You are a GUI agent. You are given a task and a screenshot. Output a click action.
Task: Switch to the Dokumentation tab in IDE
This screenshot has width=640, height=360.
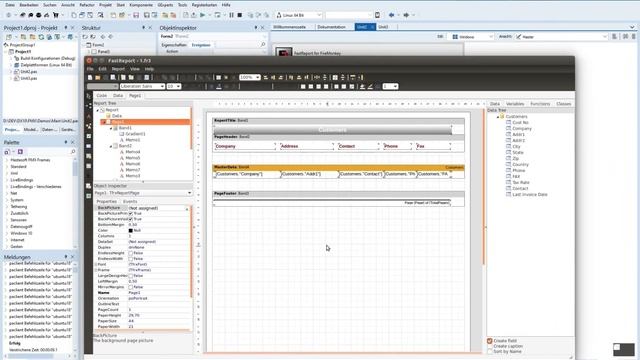[331, 27]
